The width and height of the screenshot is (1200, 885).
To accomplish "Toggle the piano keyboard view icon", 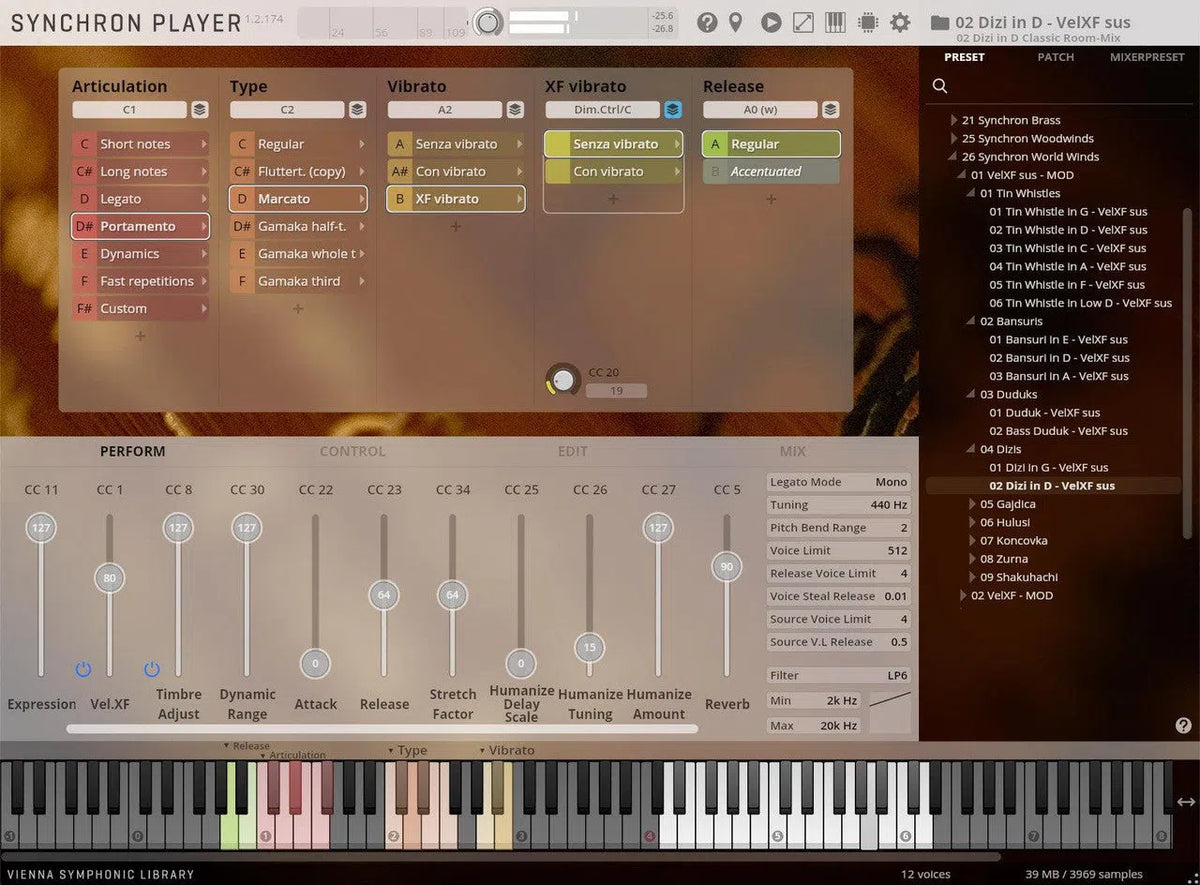I will pos(835,22).
